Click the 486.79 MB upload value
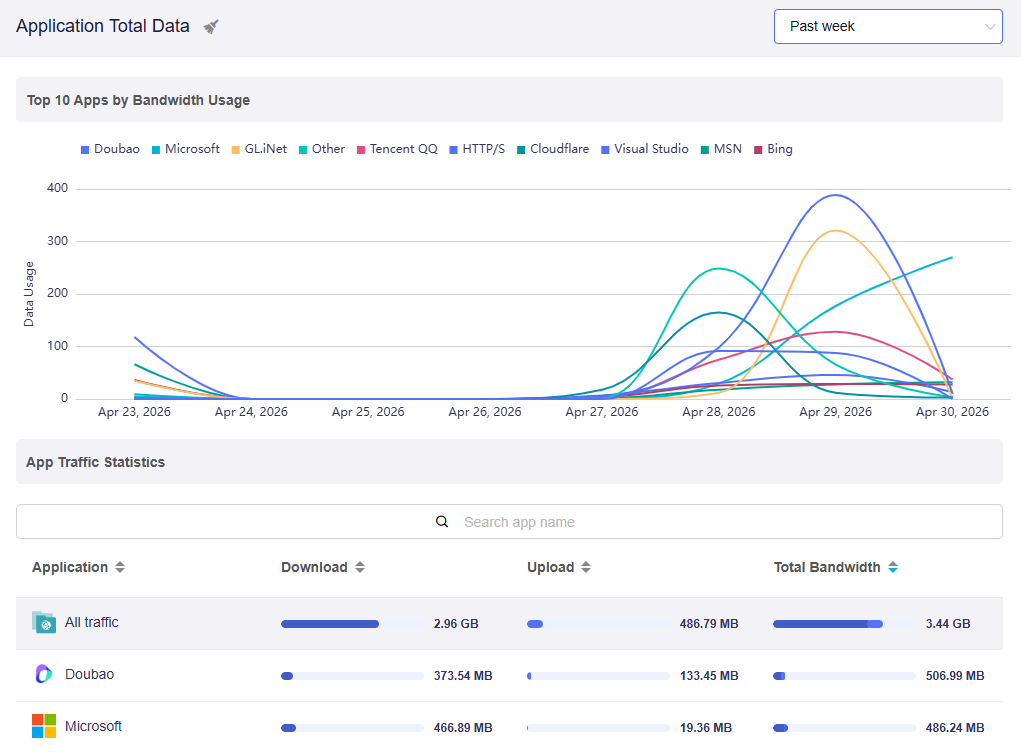This screenshot has width=1021, height=752. tap(709, 624)
